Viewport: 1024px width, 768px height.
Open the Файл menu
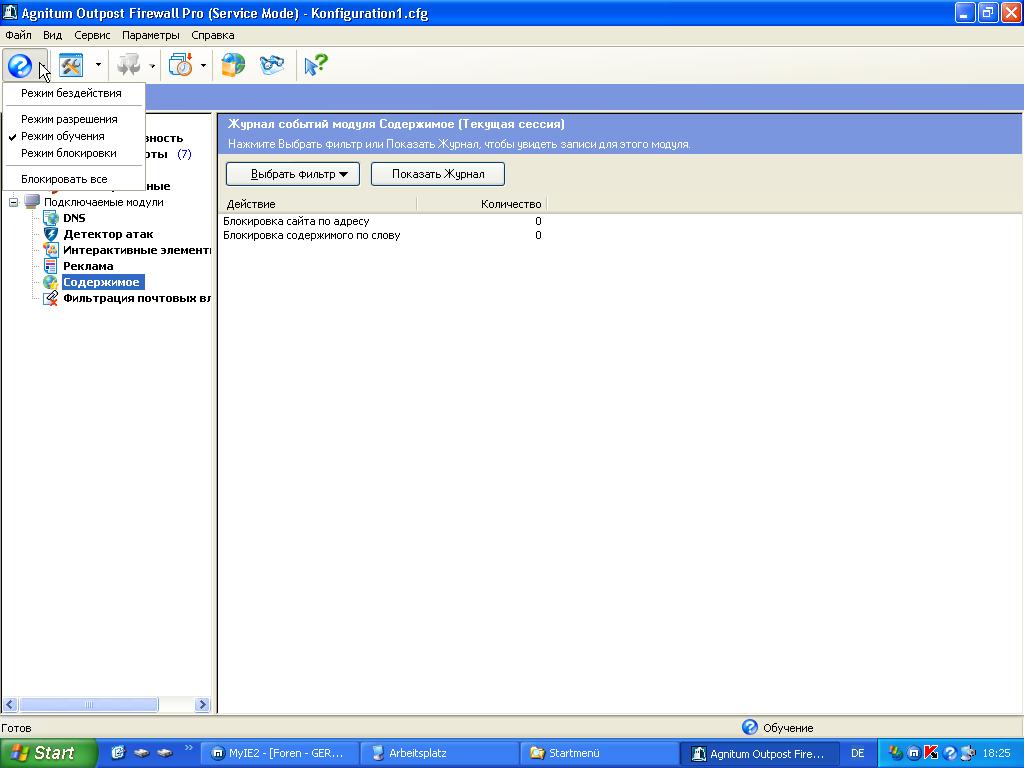tap(18, 35)
